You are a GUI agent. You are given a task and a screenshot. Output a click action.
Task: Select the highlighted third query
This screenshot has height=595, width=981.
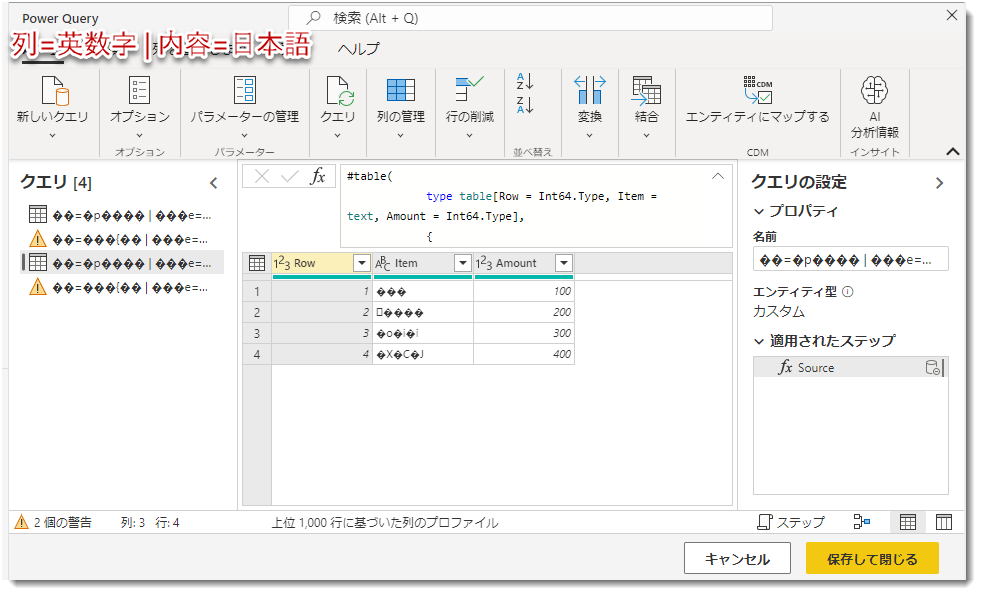[123, 263]
